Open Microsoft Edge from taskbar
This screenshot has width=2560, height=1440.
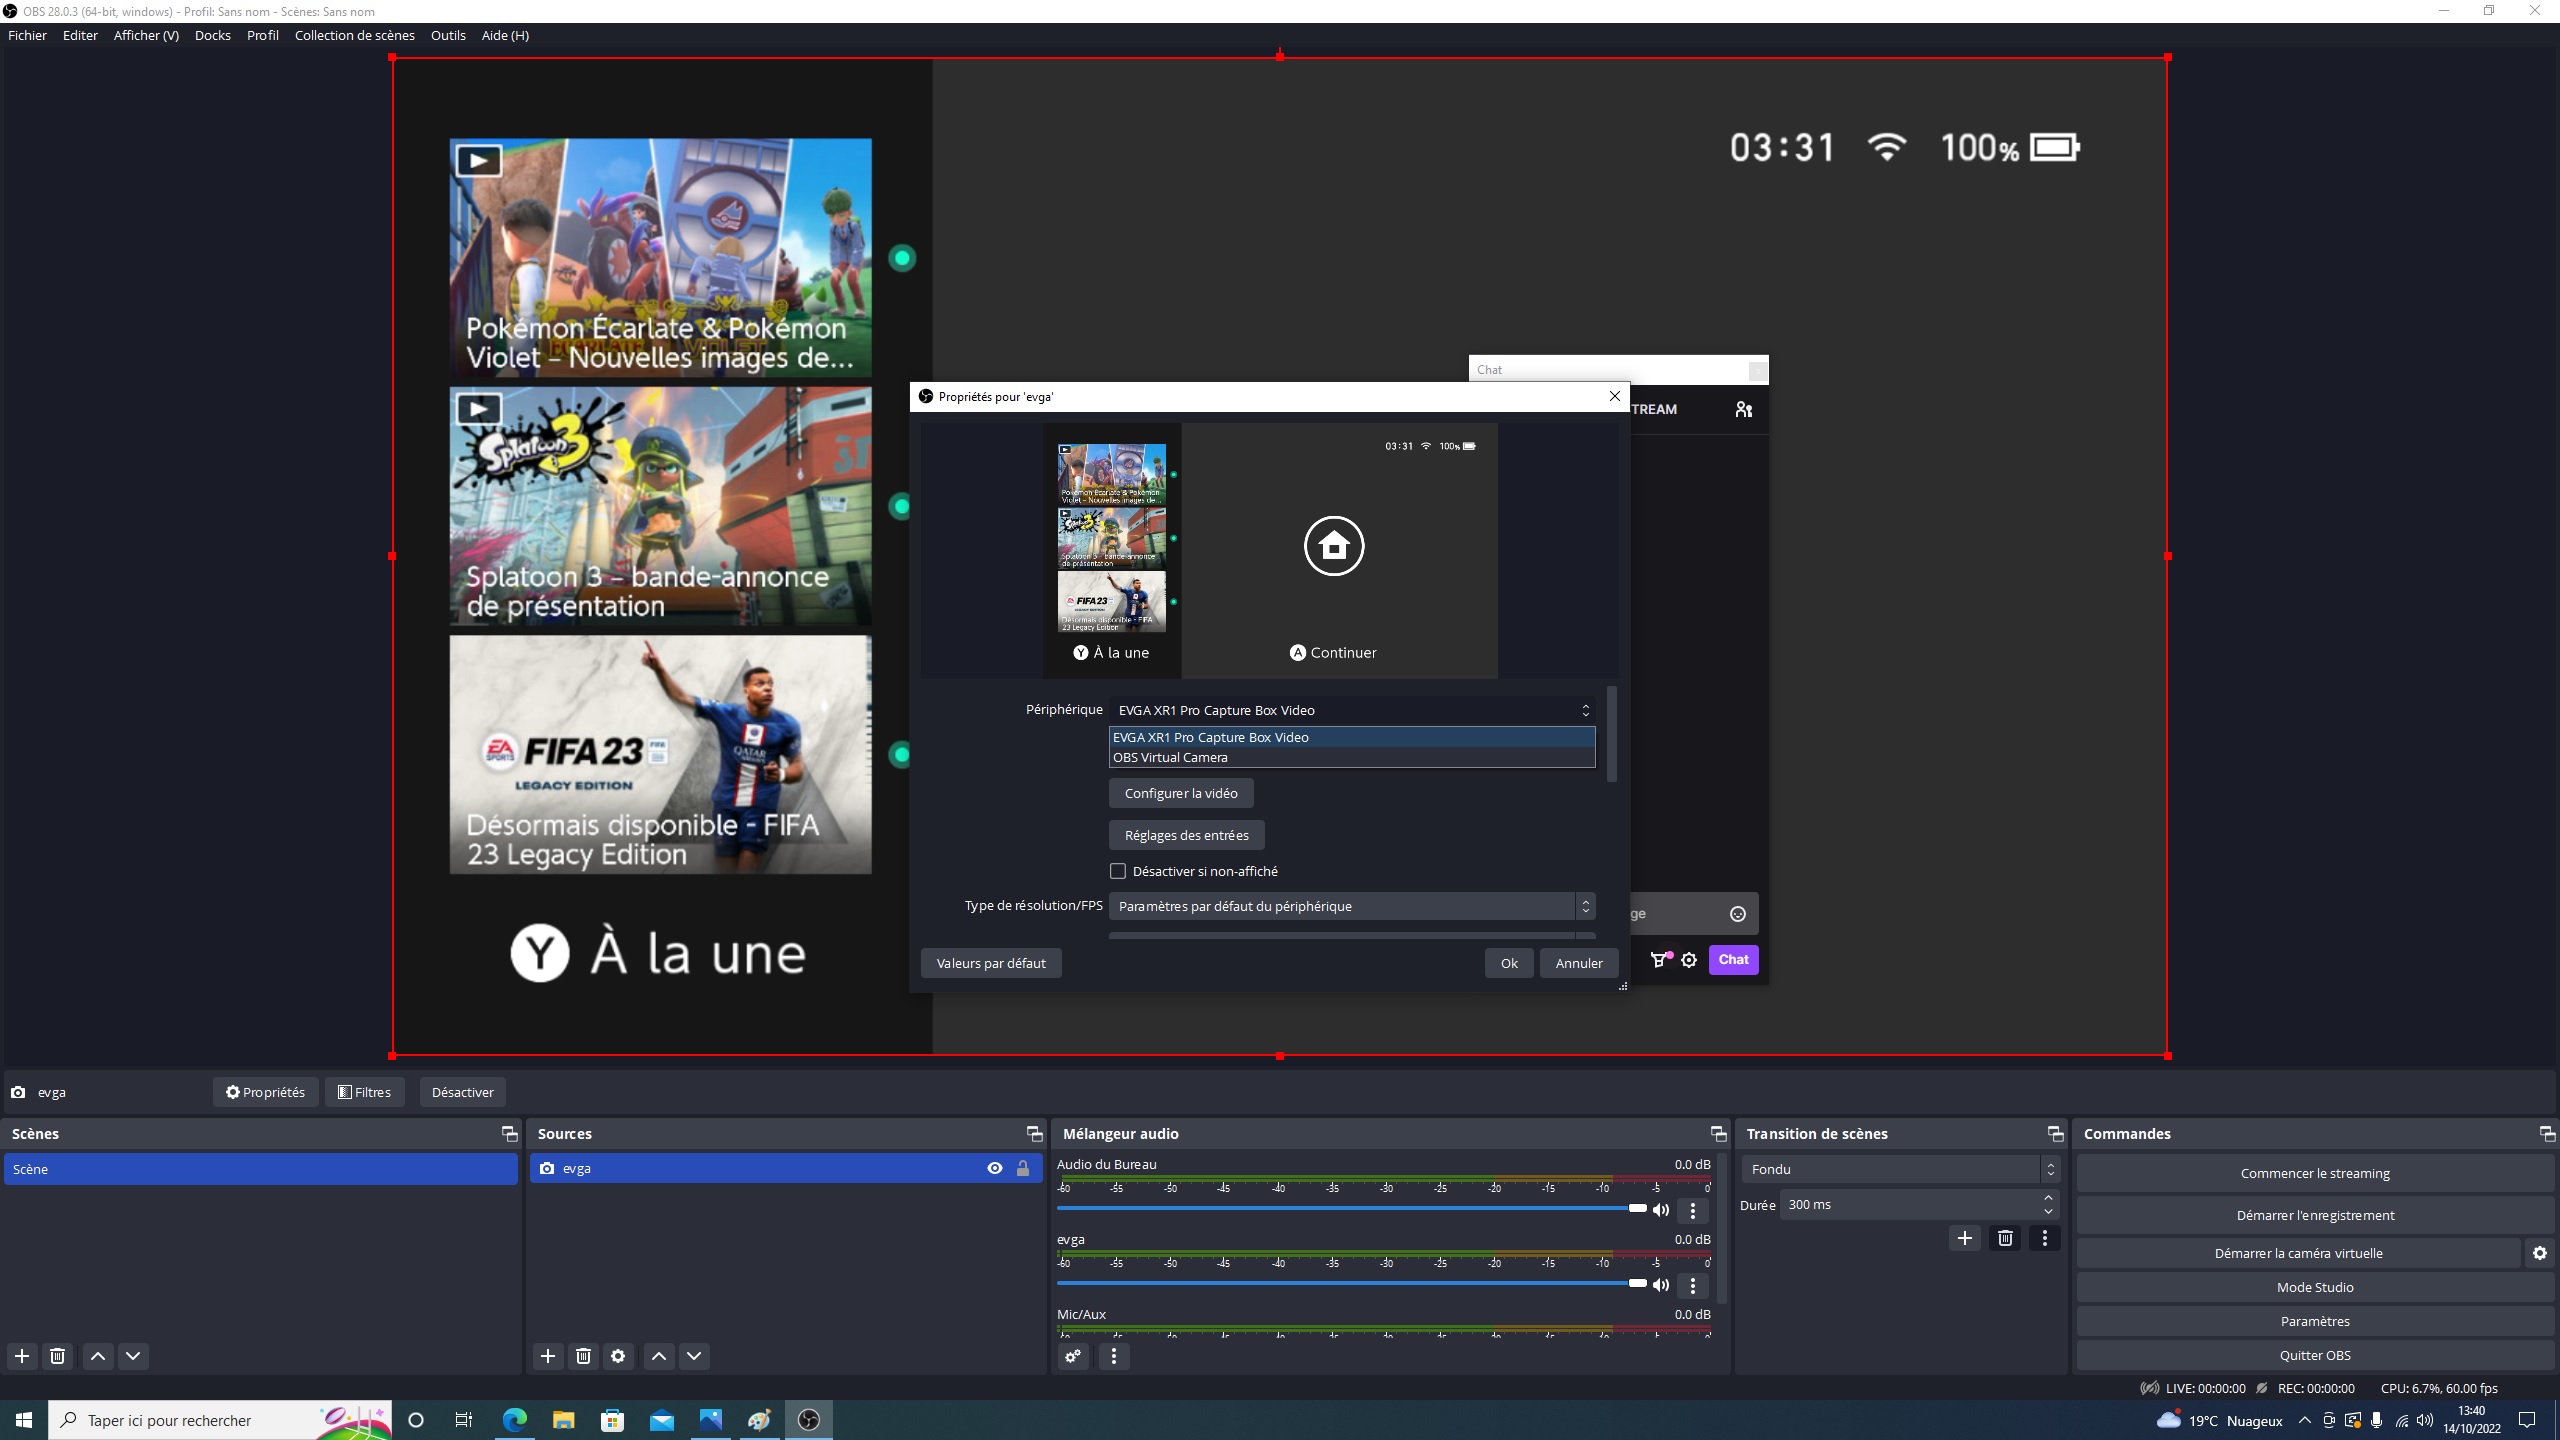click(x=514, y=1420)
